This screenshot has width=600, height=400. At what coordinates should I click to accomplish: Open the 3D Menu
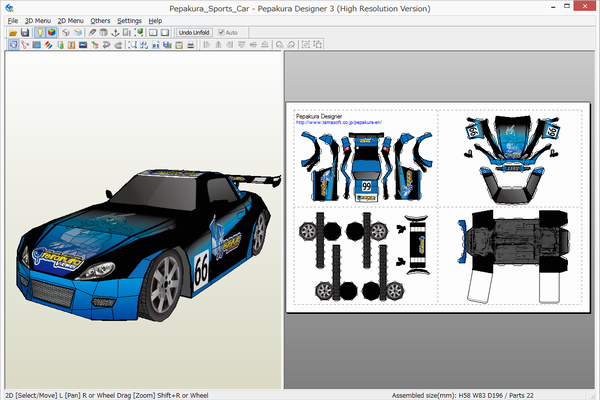pos(38,21)
